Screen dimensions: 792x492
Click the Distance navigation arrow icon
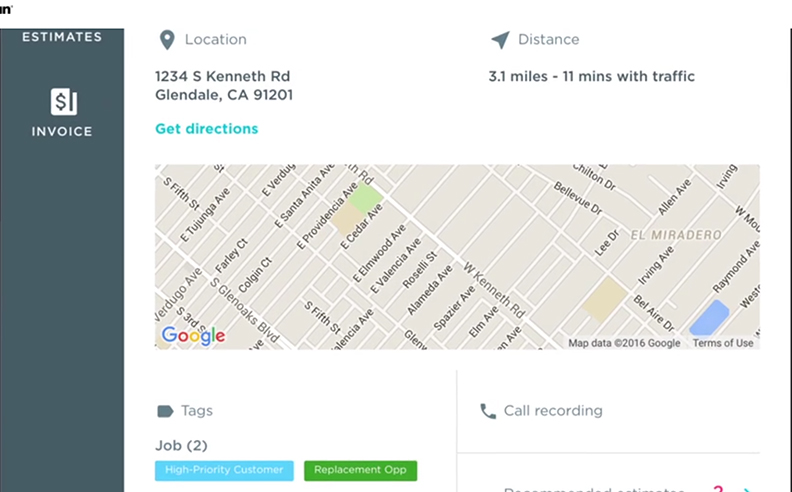point(500,40)
